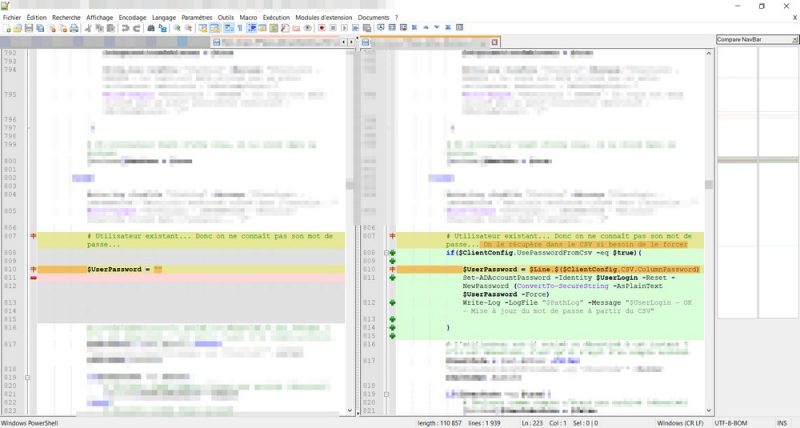
Task: Close the right pane document tab
Action: click(x=494, y=42)
